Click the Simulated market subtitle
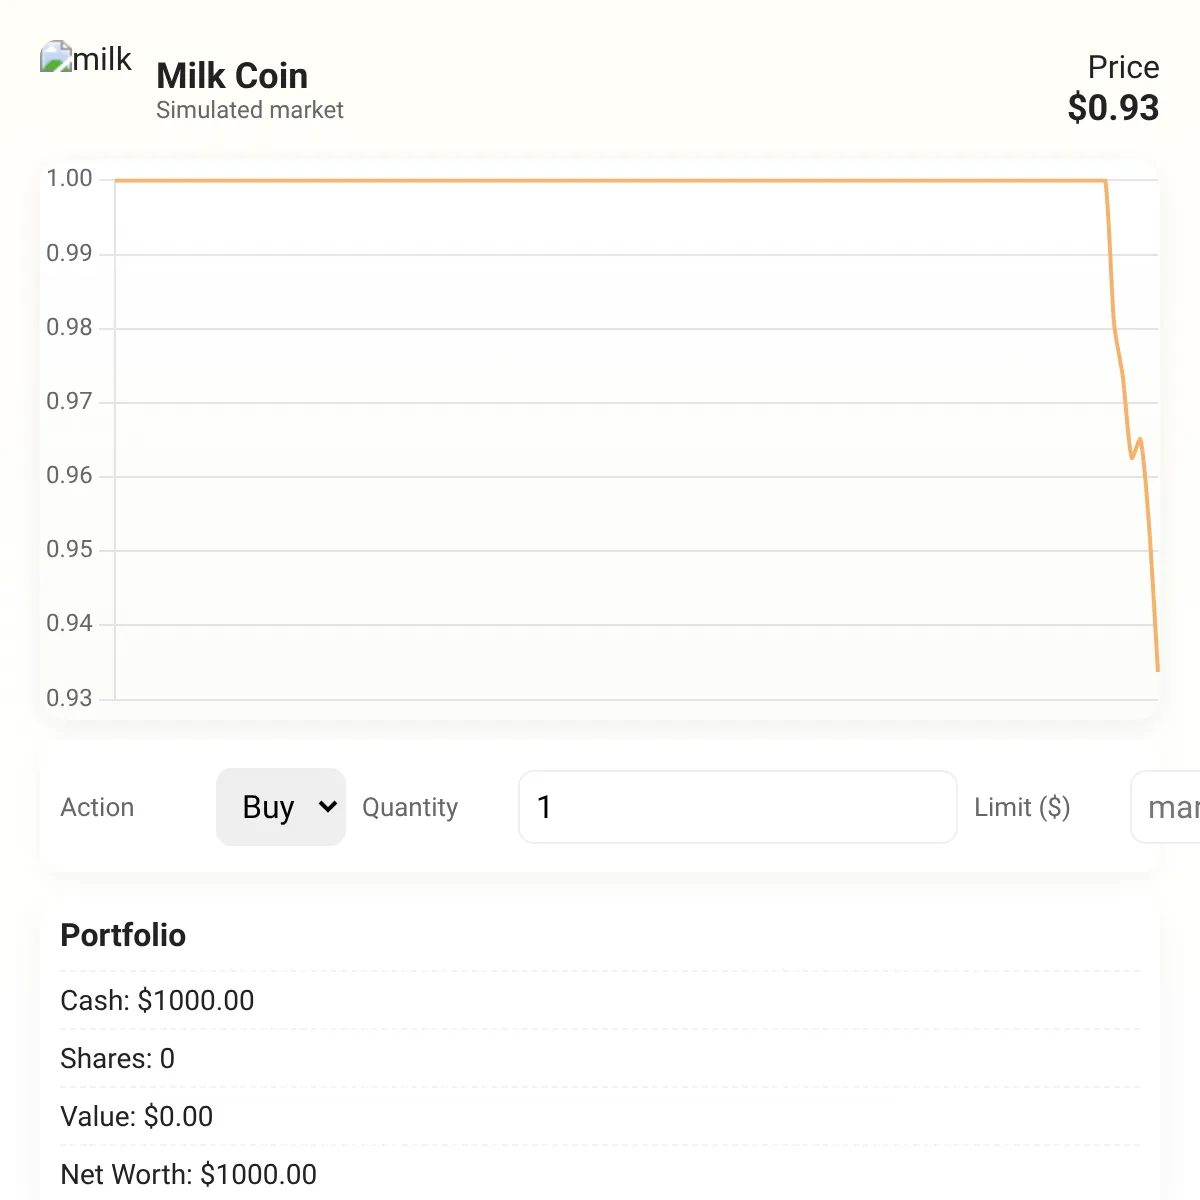 click(x=250, y=110)
